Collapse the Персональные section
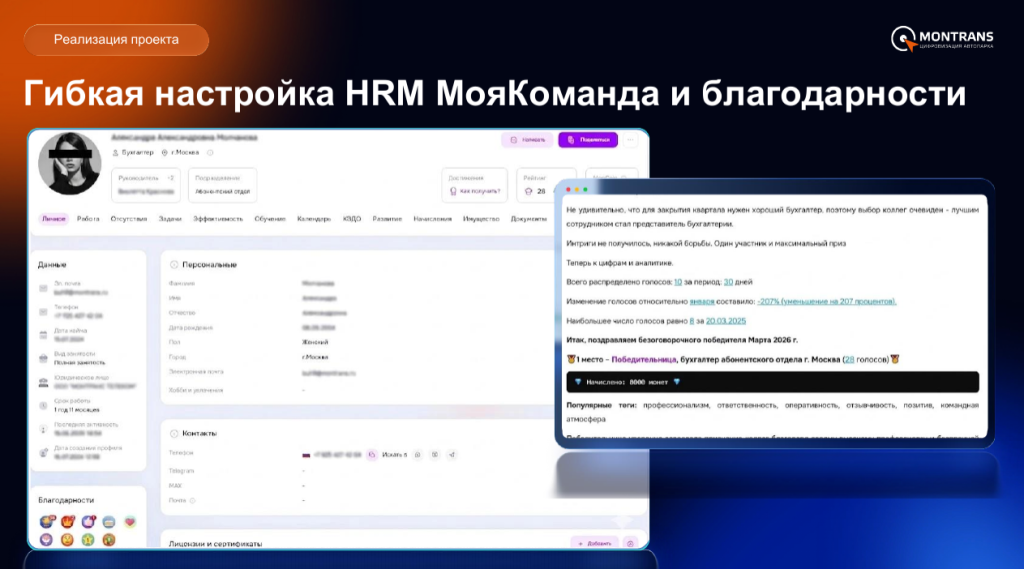1024x569 pixels. [174, 265]
